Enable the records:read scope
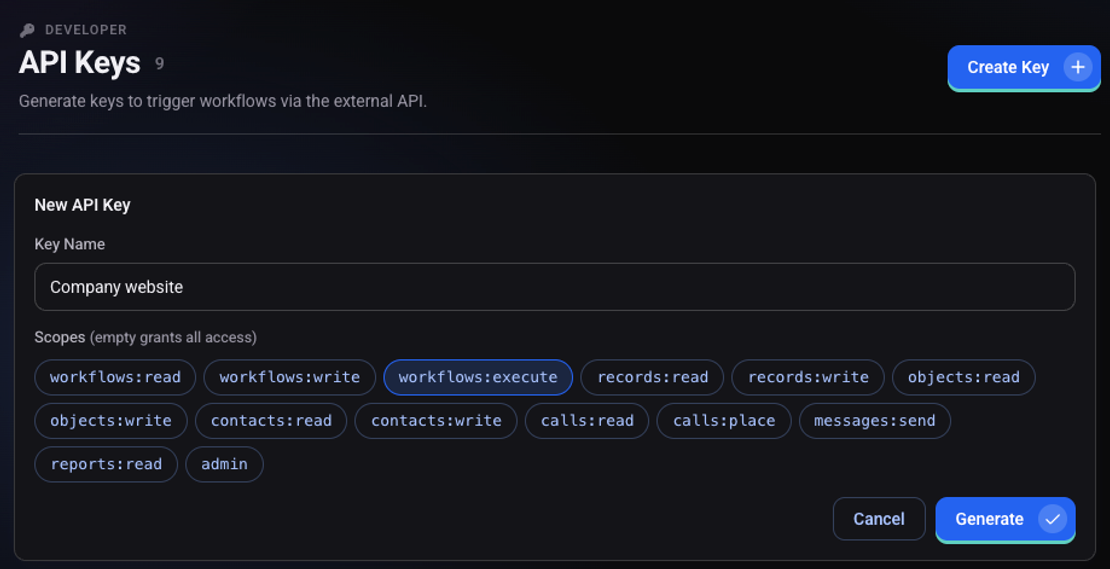 point(652,377)
